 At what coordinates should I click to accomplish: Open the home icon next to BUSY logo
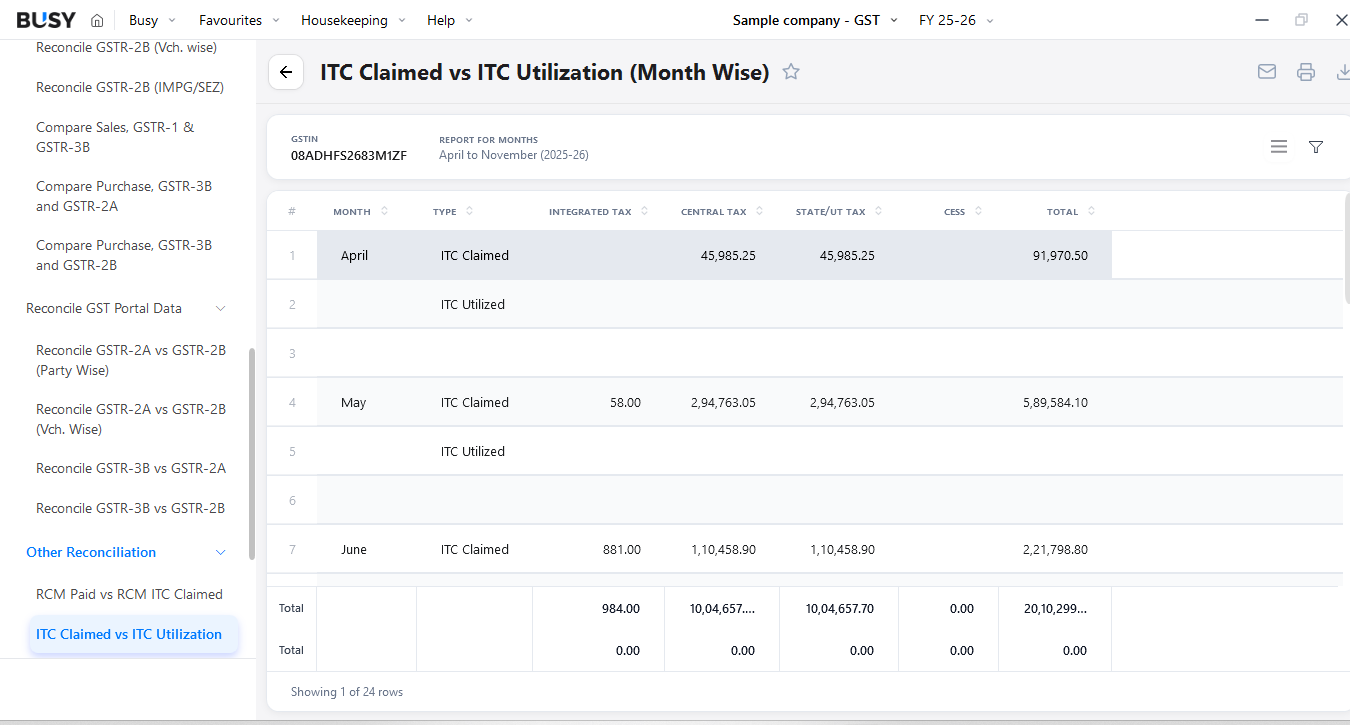click(x=97, y=20)
